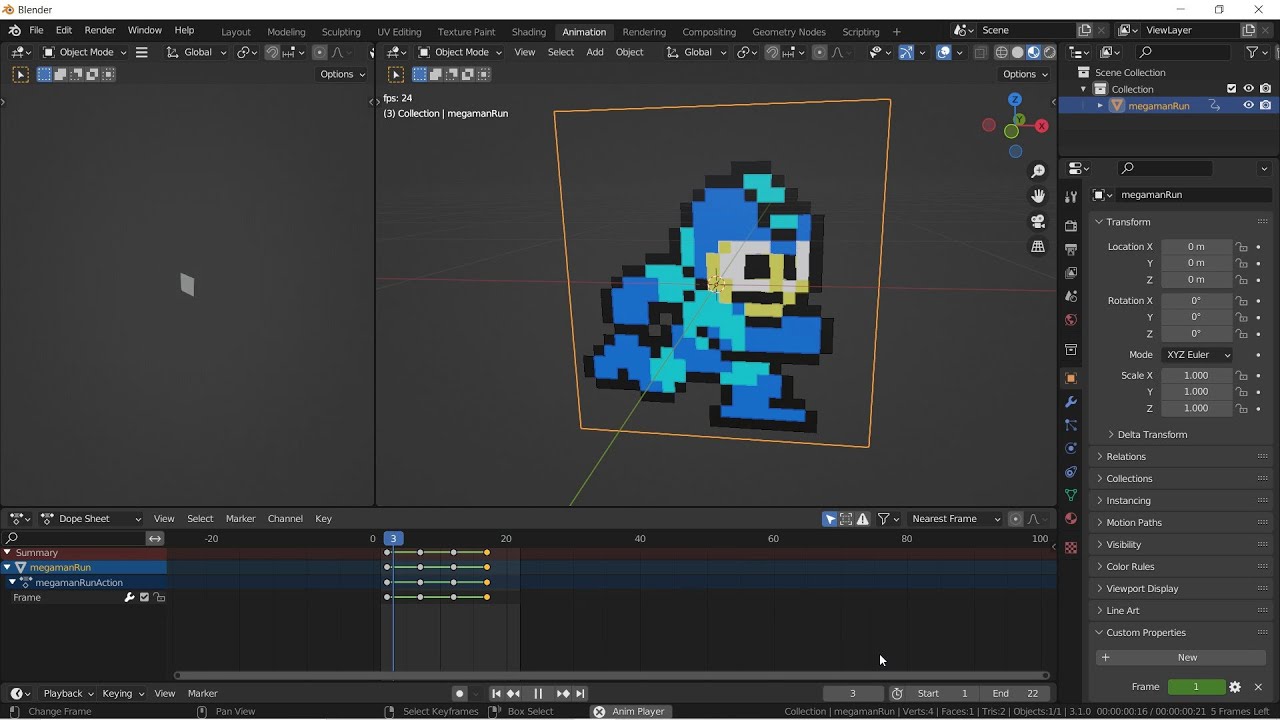The height and width of the screenshot is (720, 1280).
Task: Switch to the Shading workspace tab
Action: pos(528,32)
